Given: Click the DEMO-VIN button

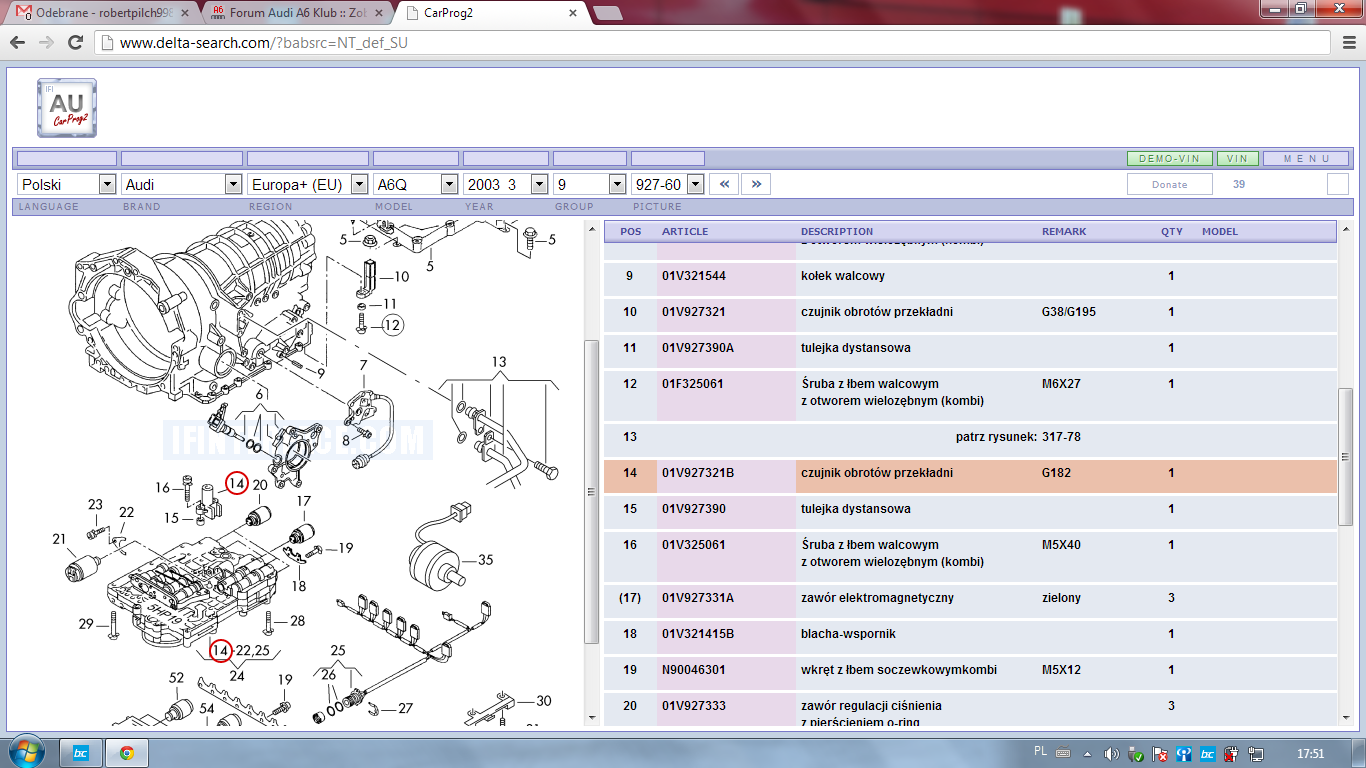Looking at the screenshot, I should click(x=1169, y=159).
